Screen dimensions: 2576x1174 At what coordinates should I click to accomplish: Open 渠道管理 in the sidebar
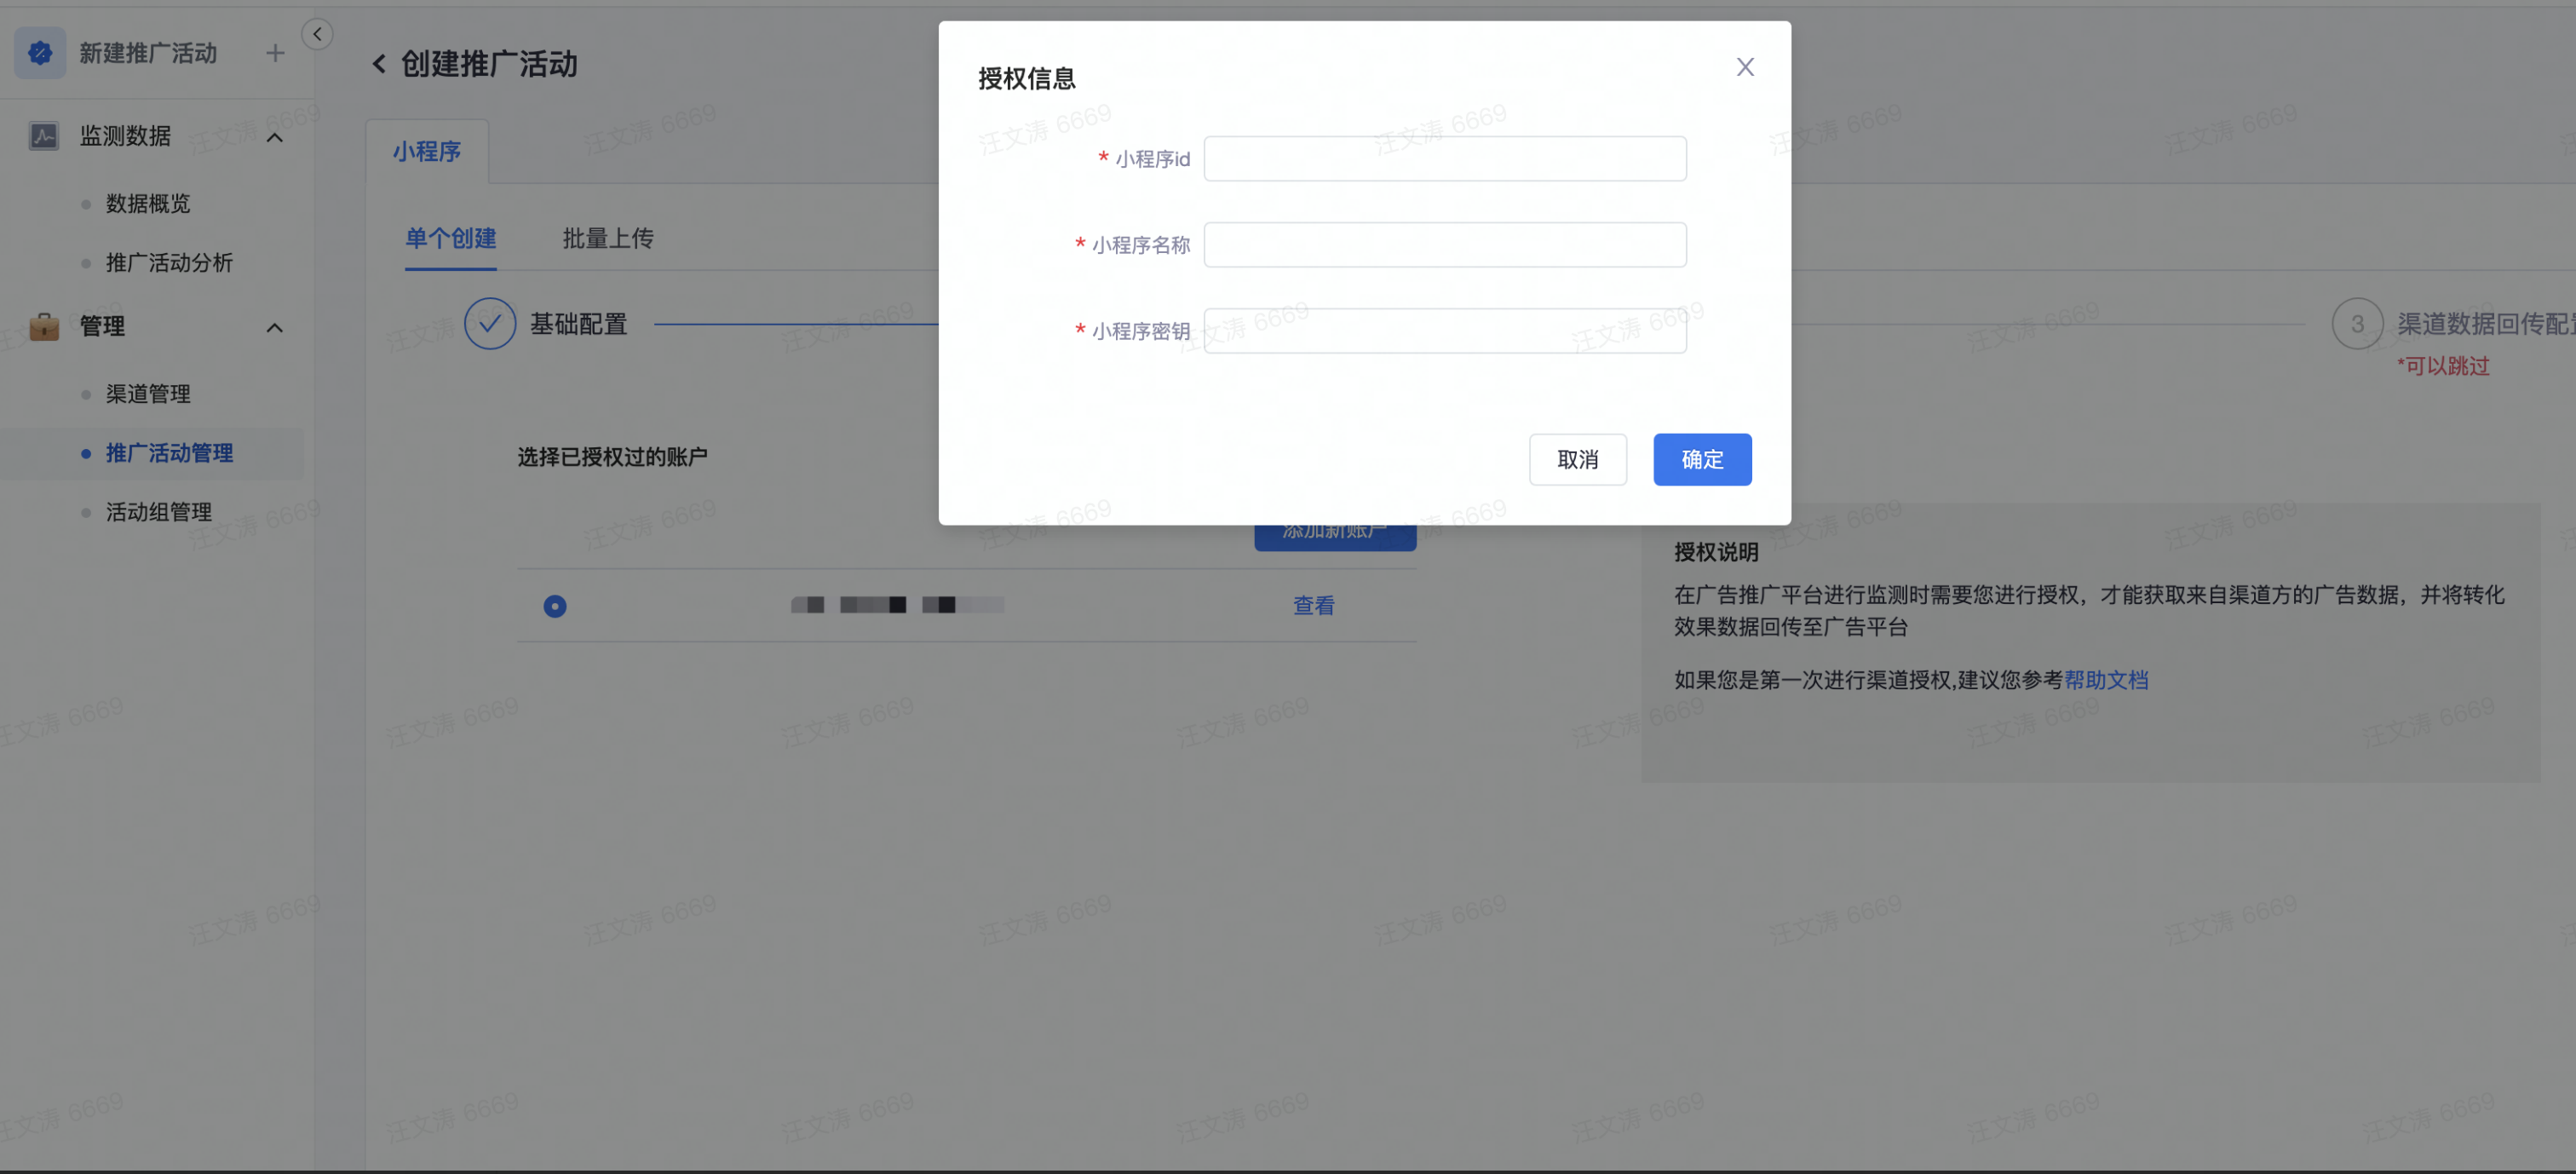click(x=148, y=393)
